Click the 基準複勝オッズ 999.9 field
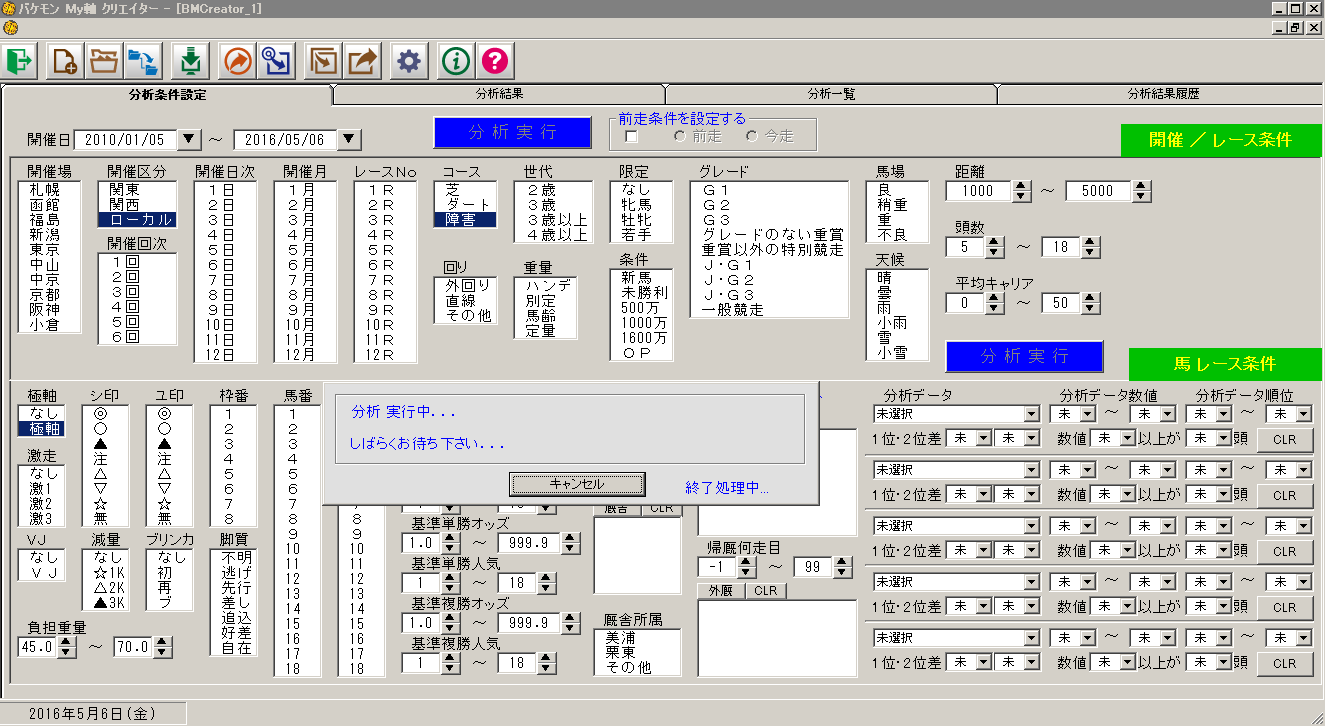 [x=529, y=623]
